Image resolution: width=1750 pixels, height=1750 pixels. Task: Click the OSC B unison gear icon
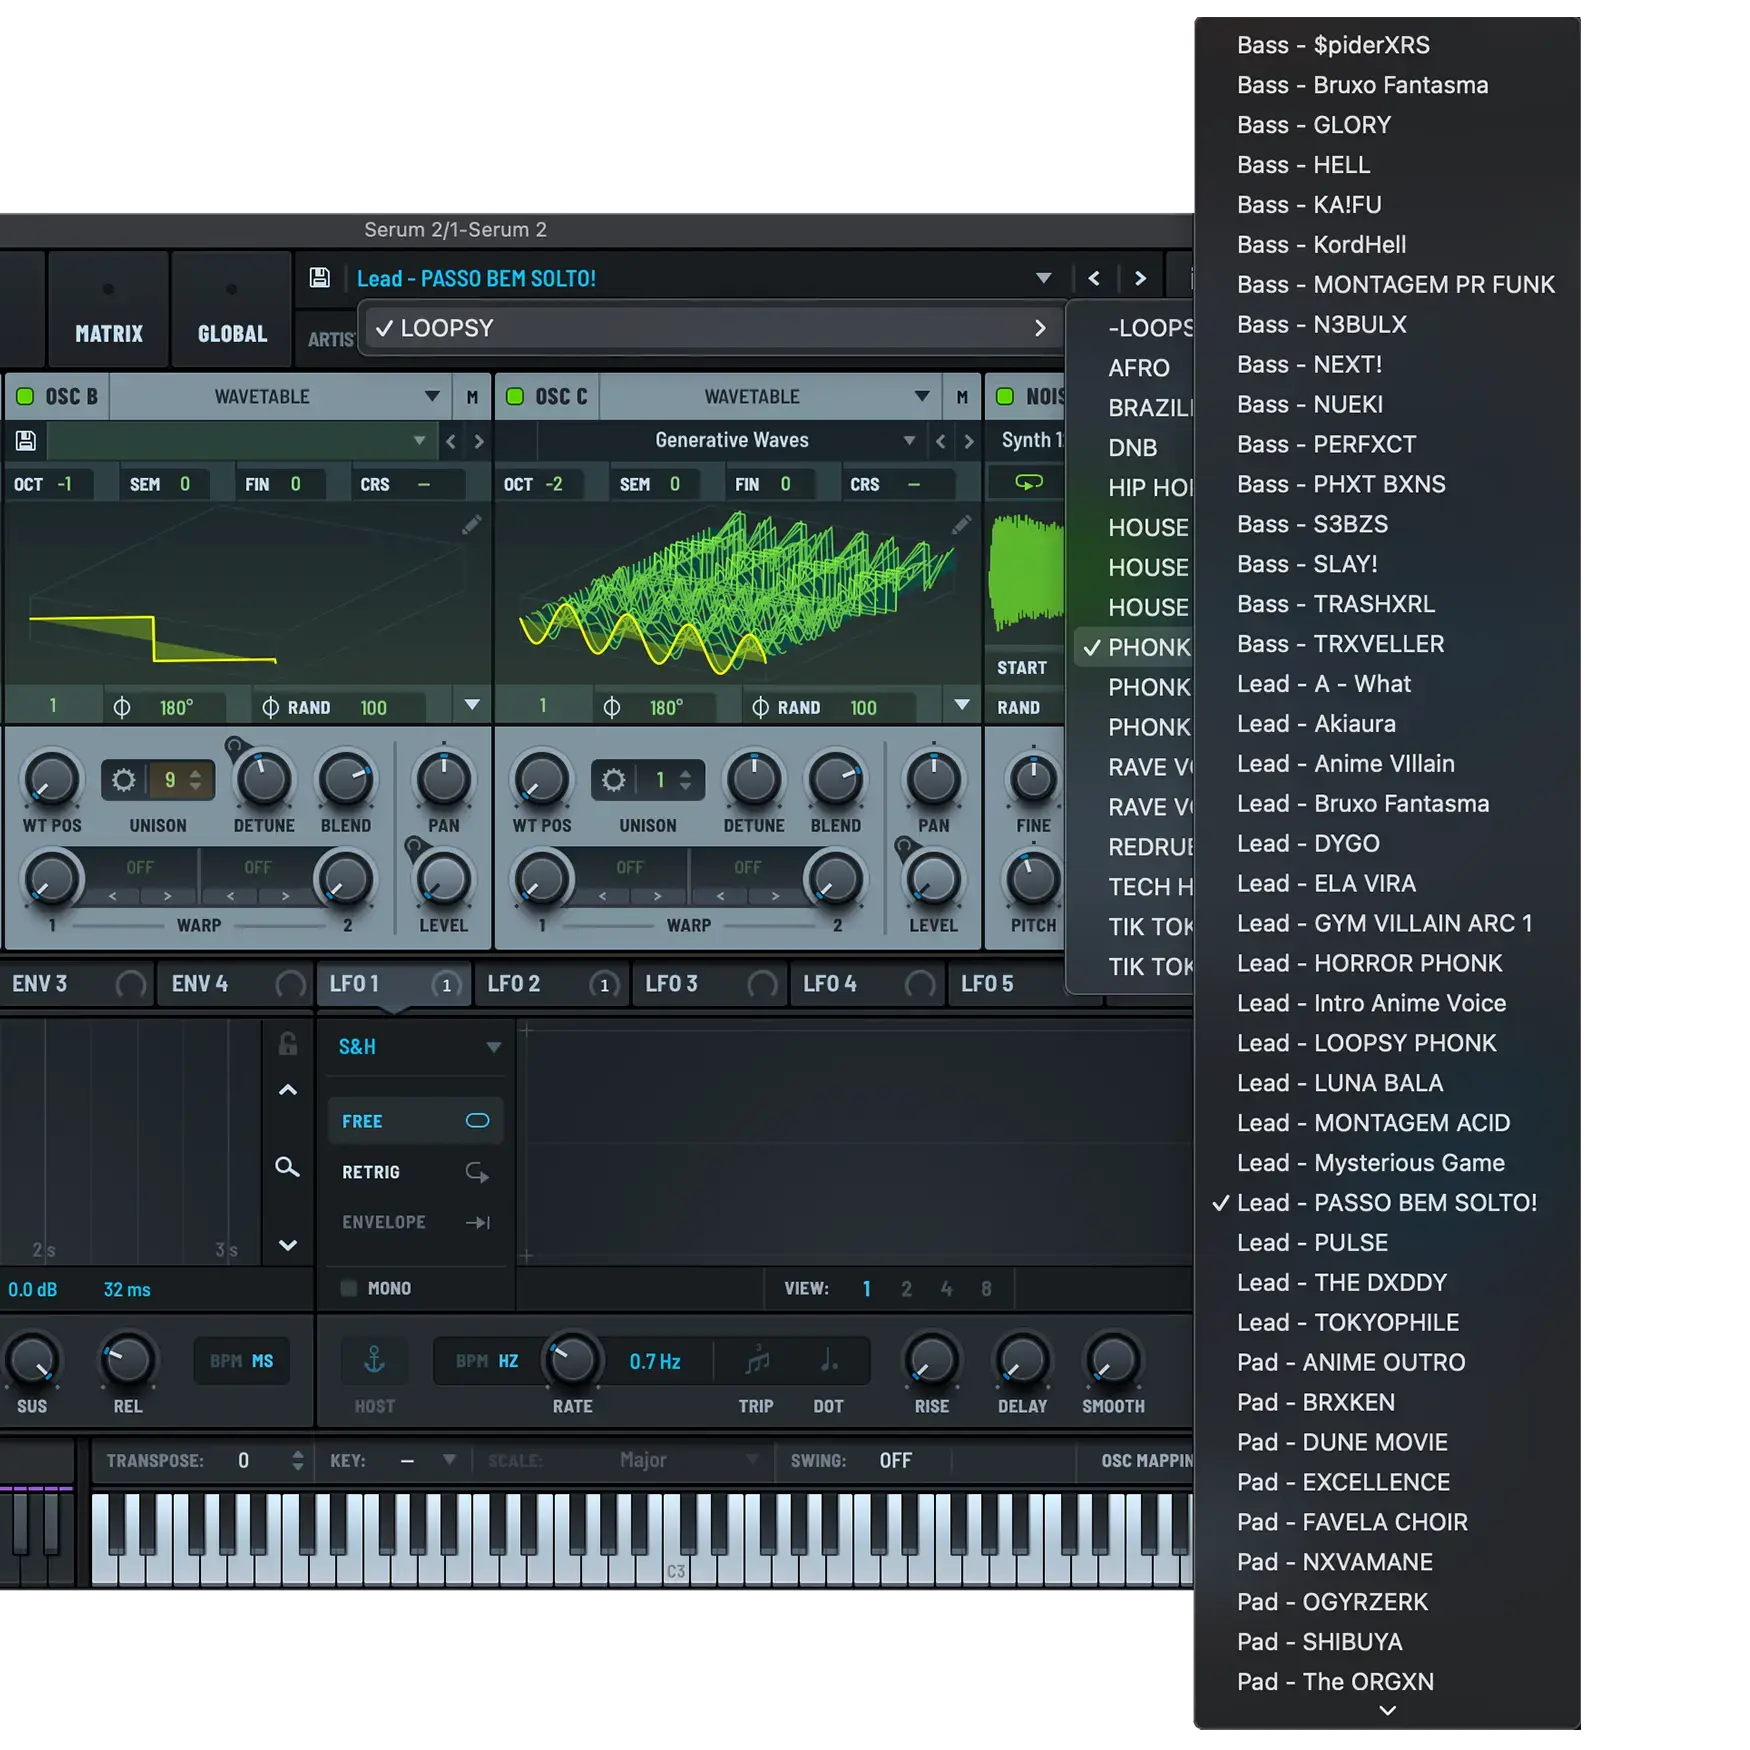124,780
